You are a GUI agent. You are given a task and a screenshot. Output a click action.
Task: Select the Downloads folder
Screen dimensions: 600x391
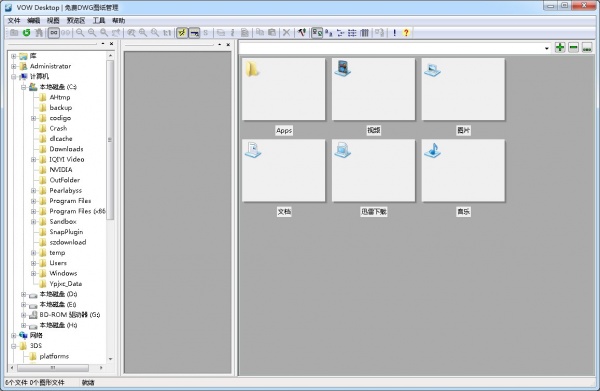pos(66,149)
